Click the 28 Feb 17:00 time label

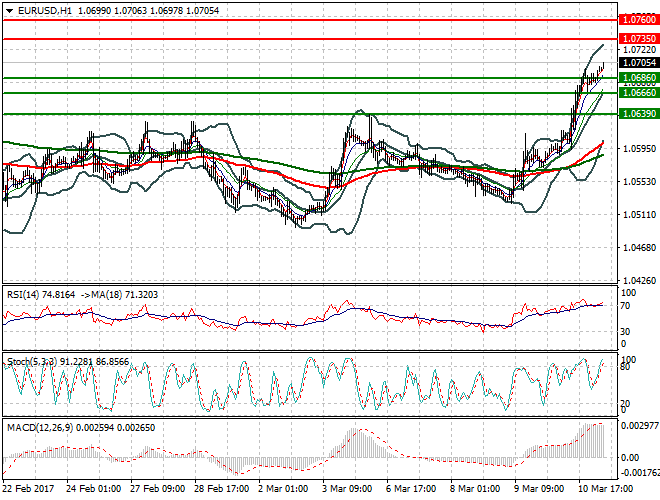(x=221, y=489)
